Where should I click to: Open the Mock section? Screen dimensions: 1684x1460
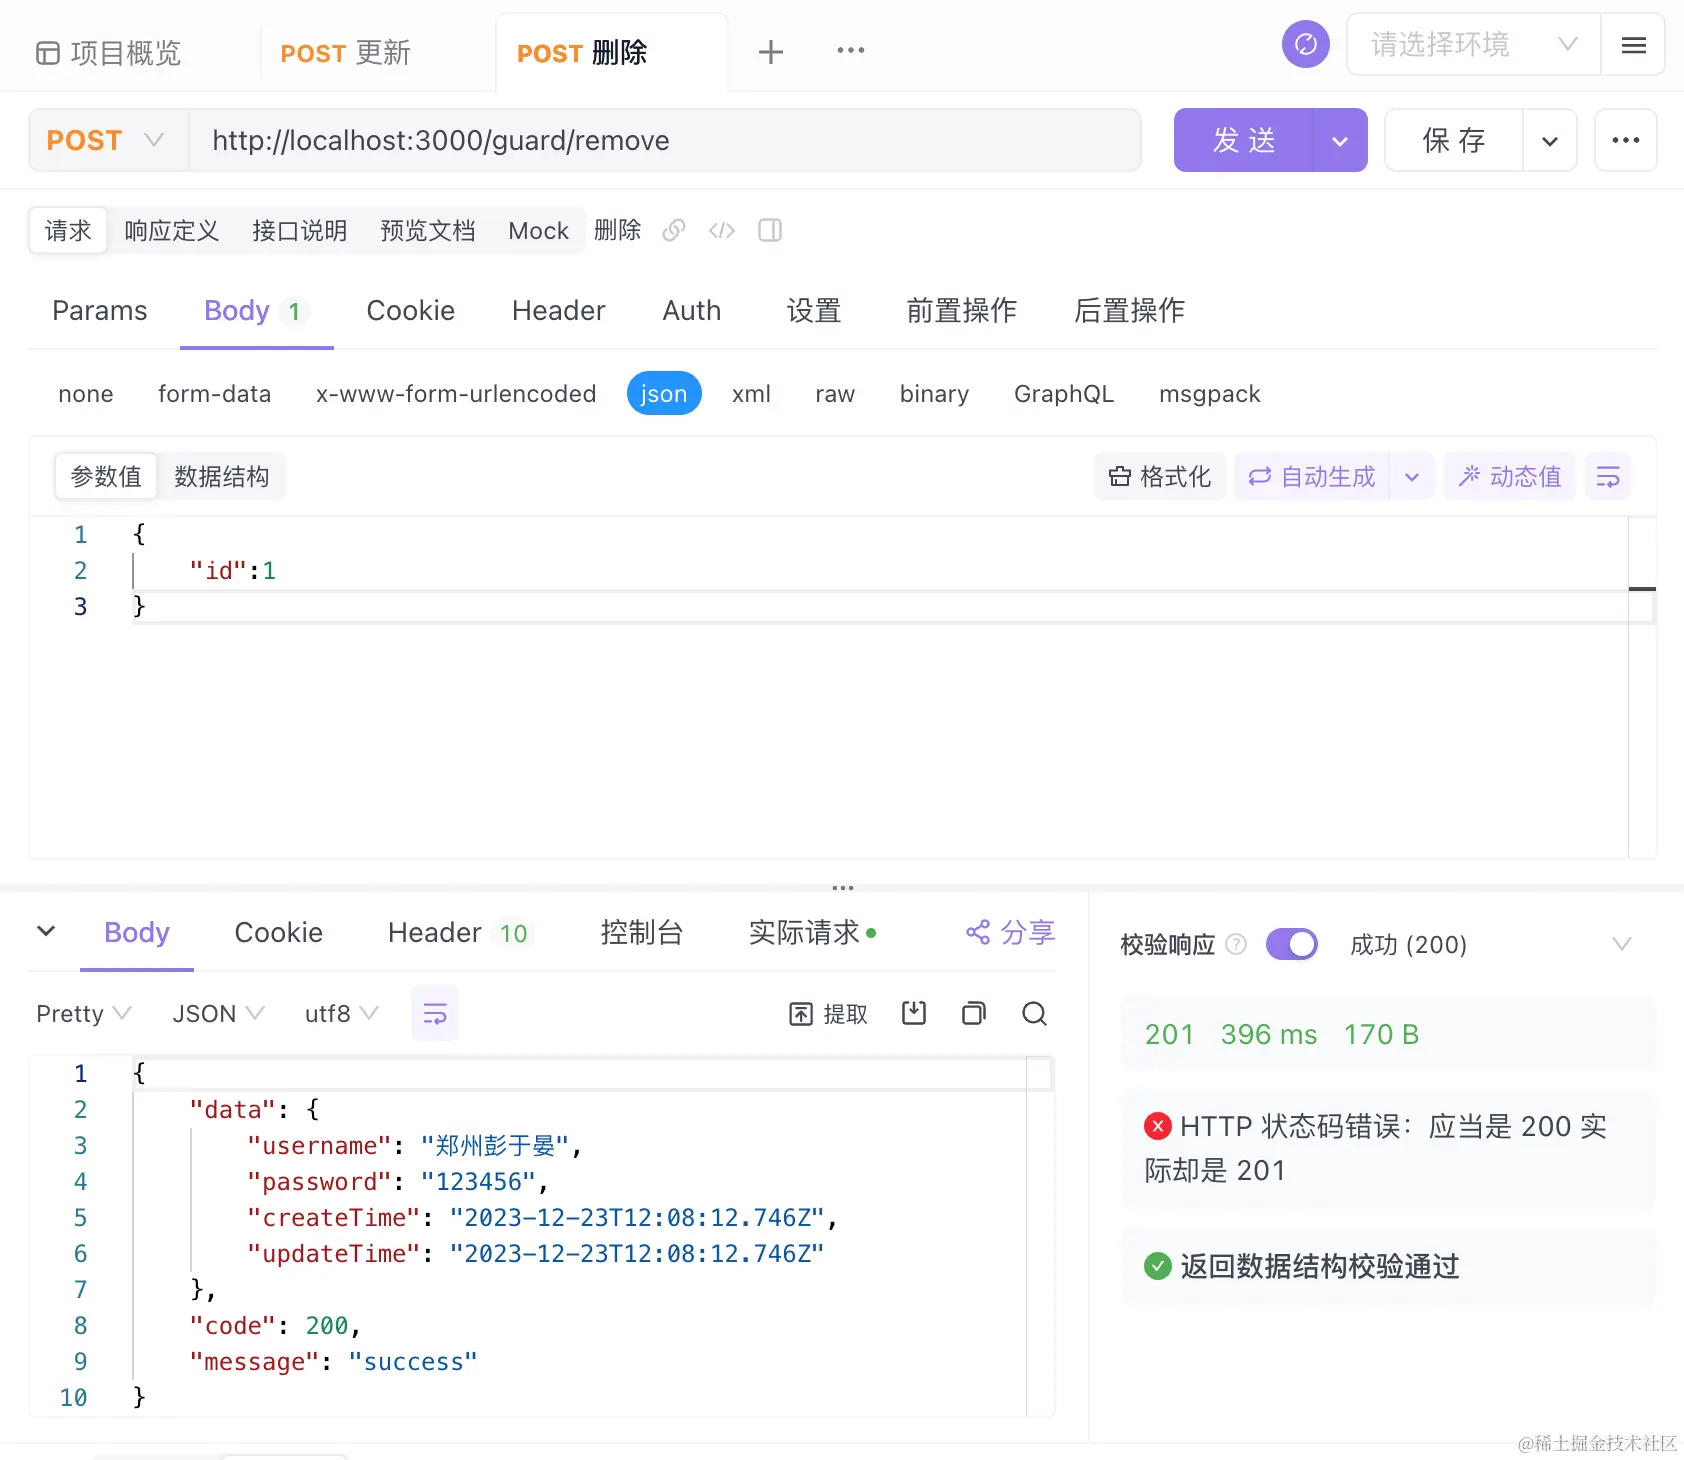pyautogui.click(x=538, y=231)
